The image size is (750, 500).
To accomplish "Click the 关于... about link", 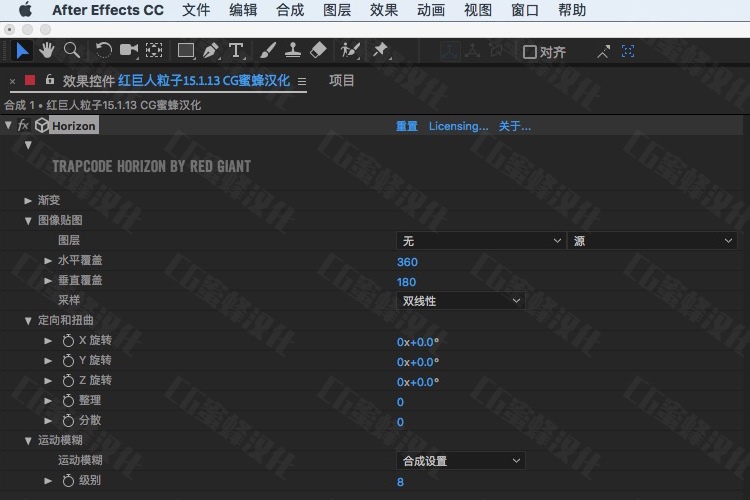I will click(x=515, y=126).
